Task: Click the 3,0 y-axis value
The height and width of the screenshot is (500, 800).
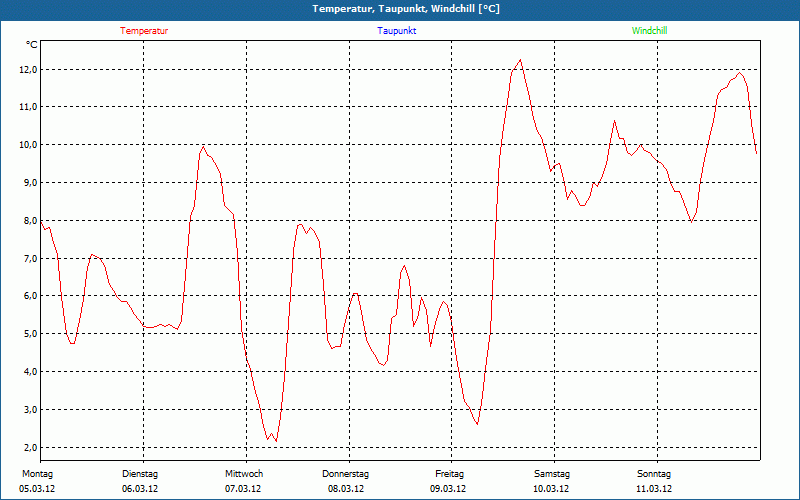Action: click(x=30, y=409)
